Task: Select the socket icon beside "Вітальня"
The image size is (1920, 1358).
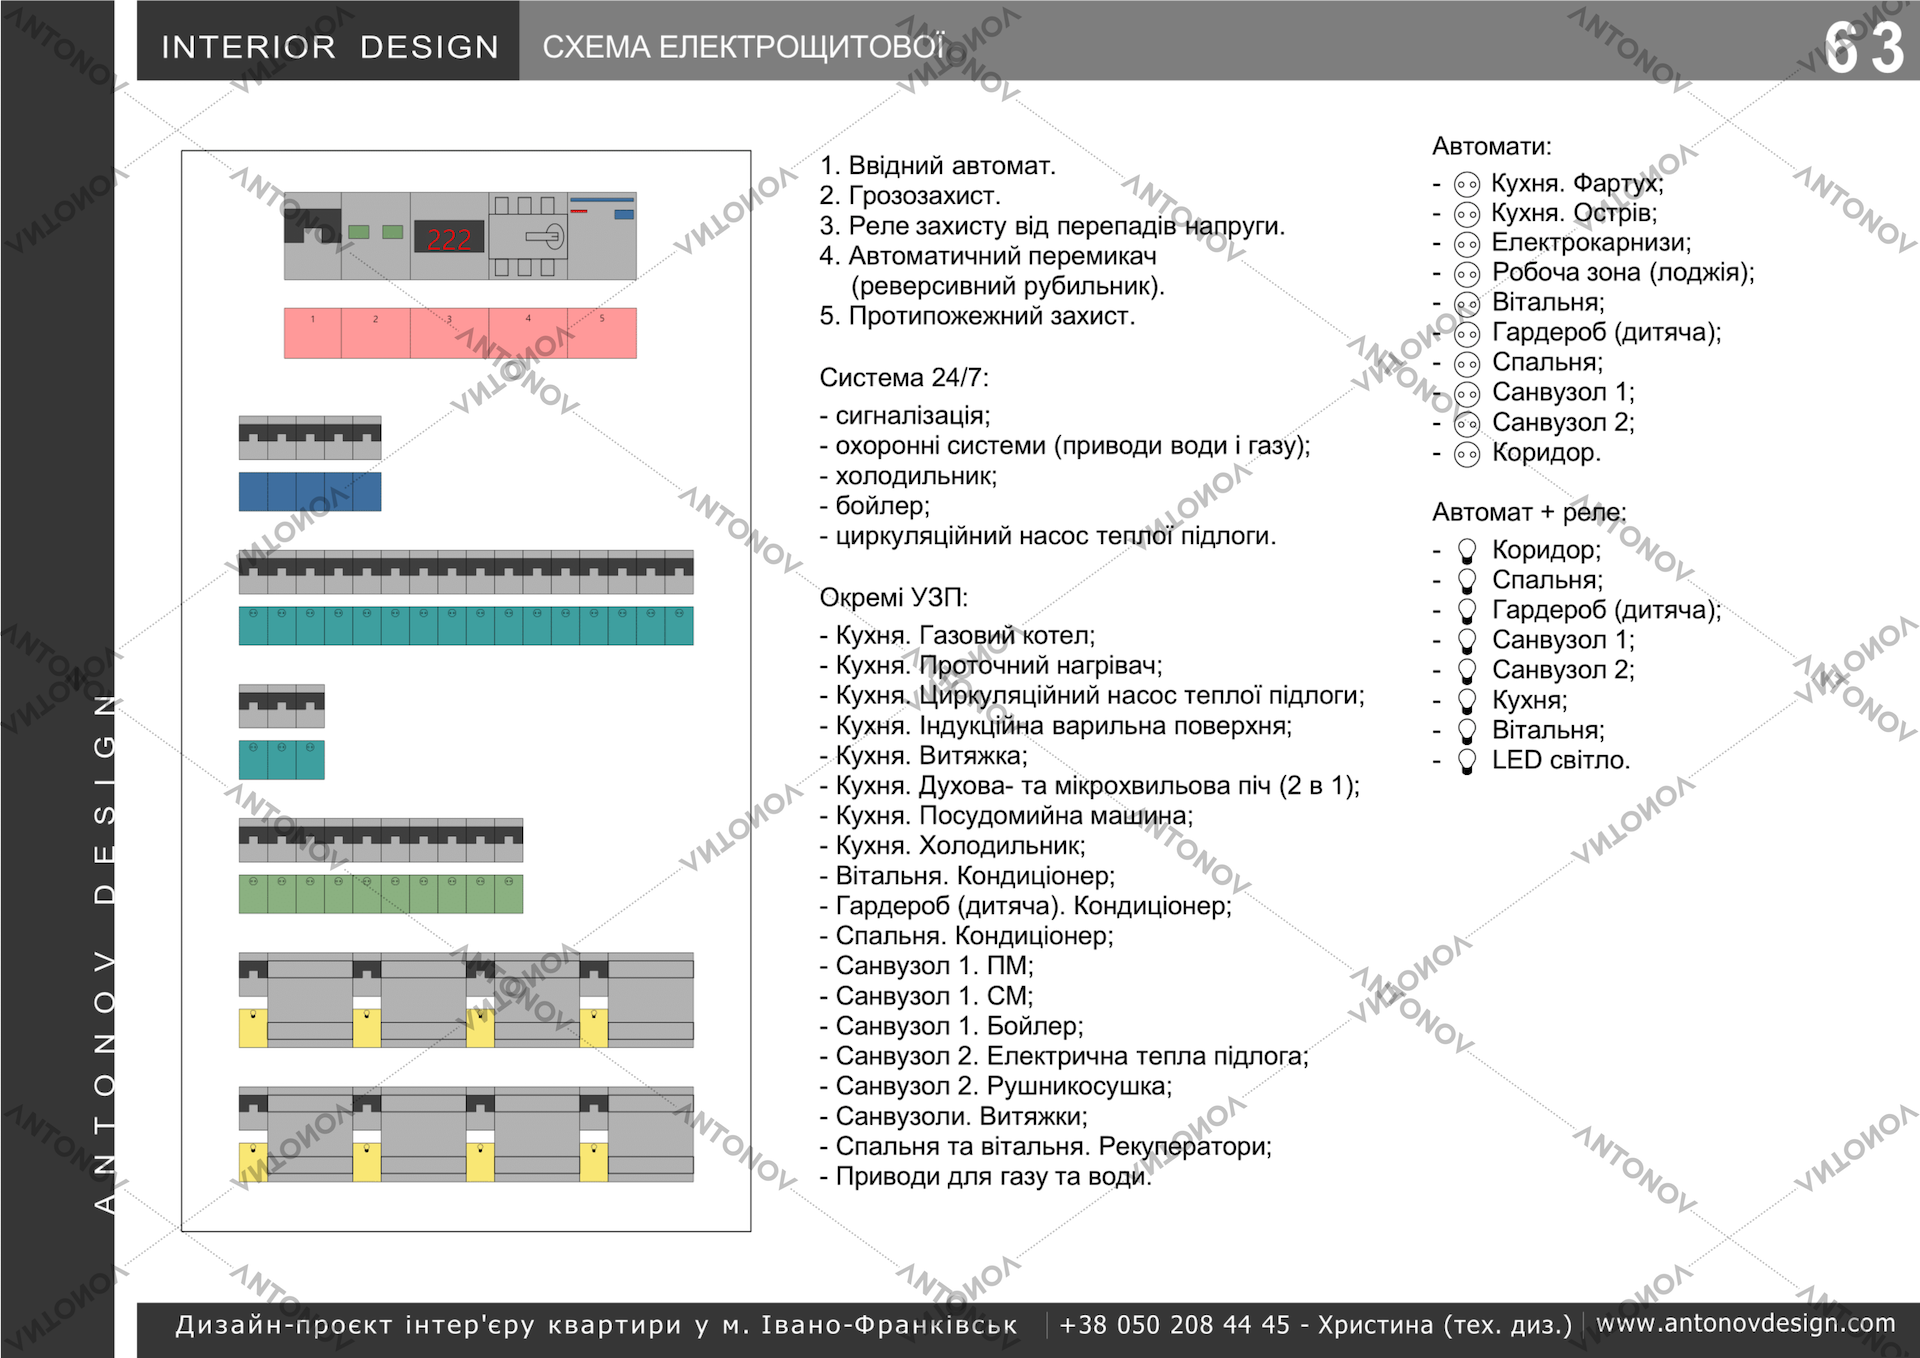Action: (1466, 305)
